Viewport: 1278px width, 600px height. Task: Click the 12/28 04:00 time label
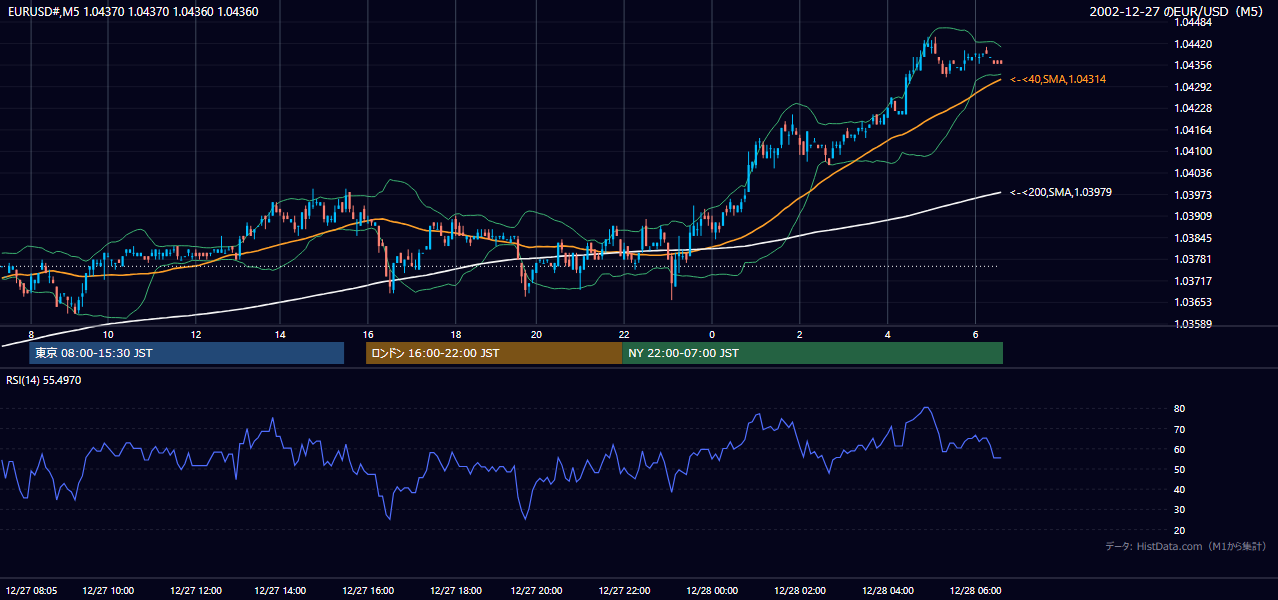click(x=888, y=590)
